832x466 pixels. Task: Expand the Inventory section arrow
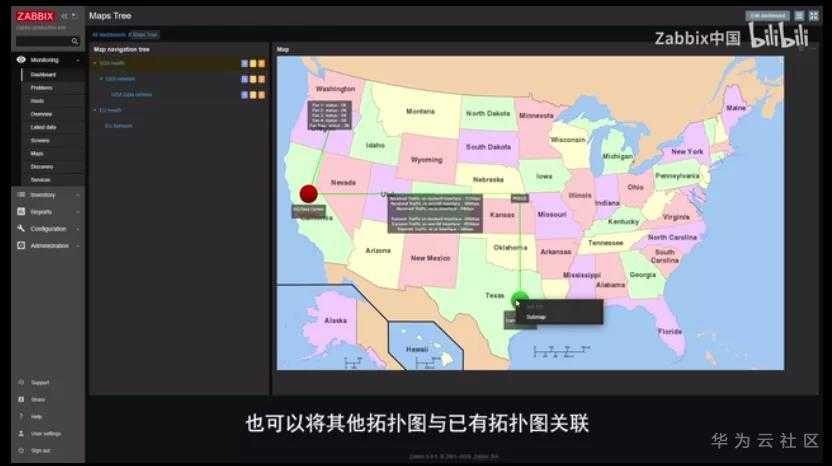click(x=78, y=195)
